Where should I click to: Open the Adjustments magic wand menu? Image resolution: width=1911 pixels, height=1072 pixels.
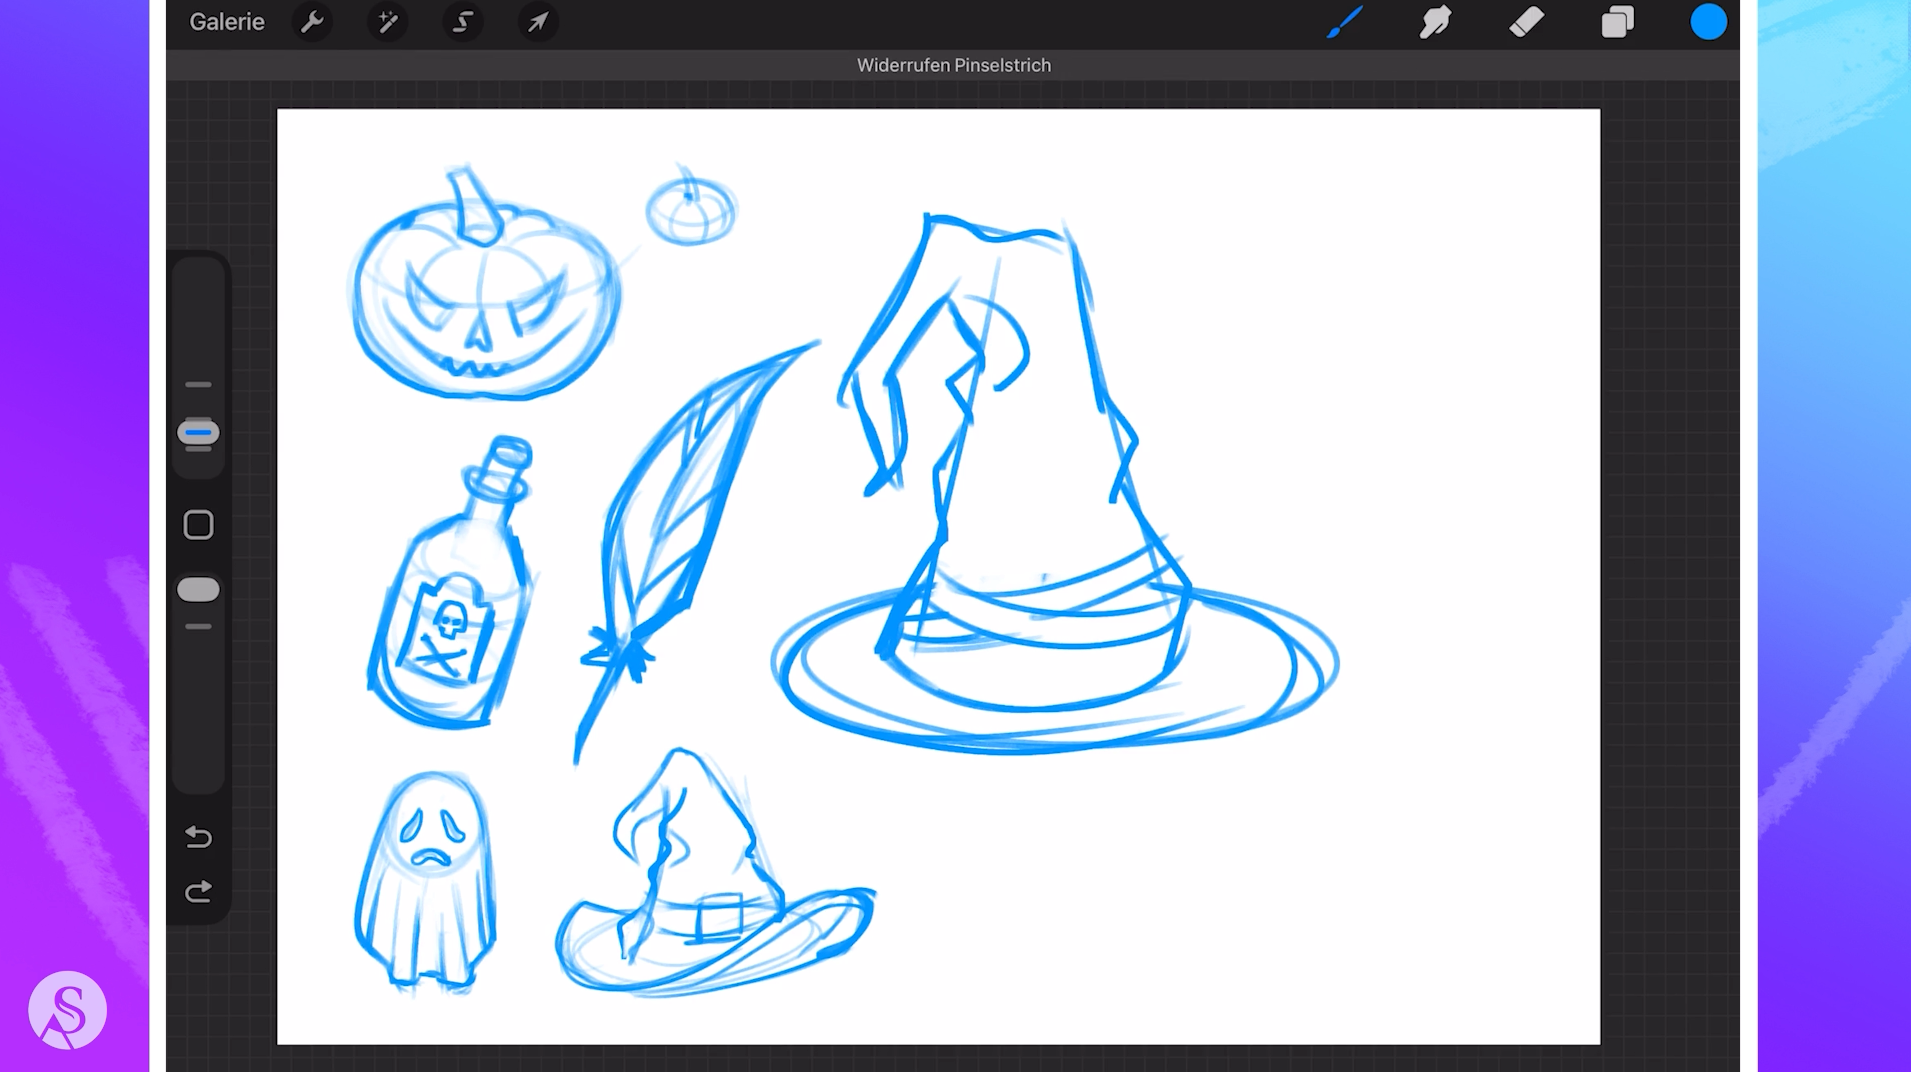(387, 22)
